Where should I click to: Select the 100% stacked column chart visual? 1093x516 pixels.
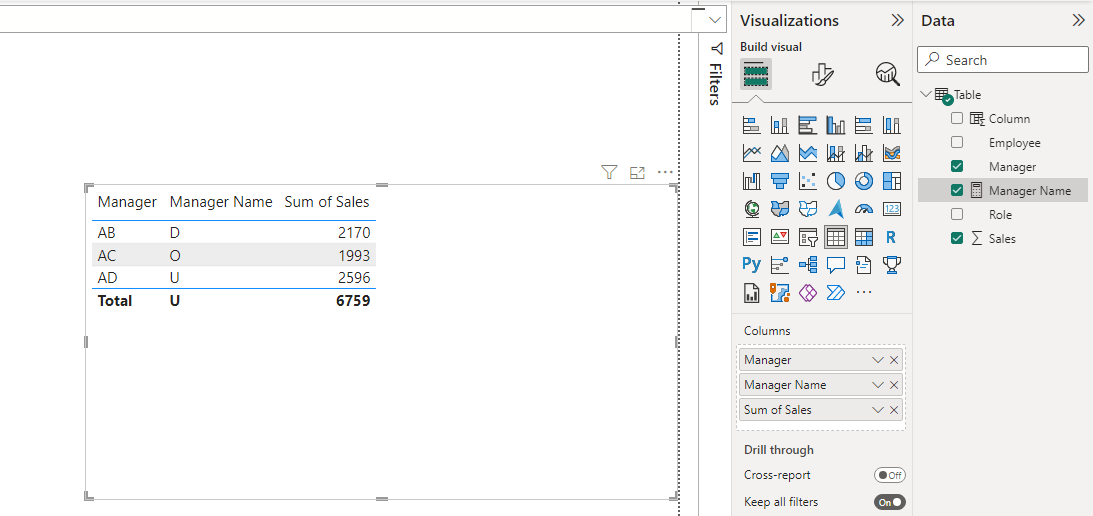point(892,126)
